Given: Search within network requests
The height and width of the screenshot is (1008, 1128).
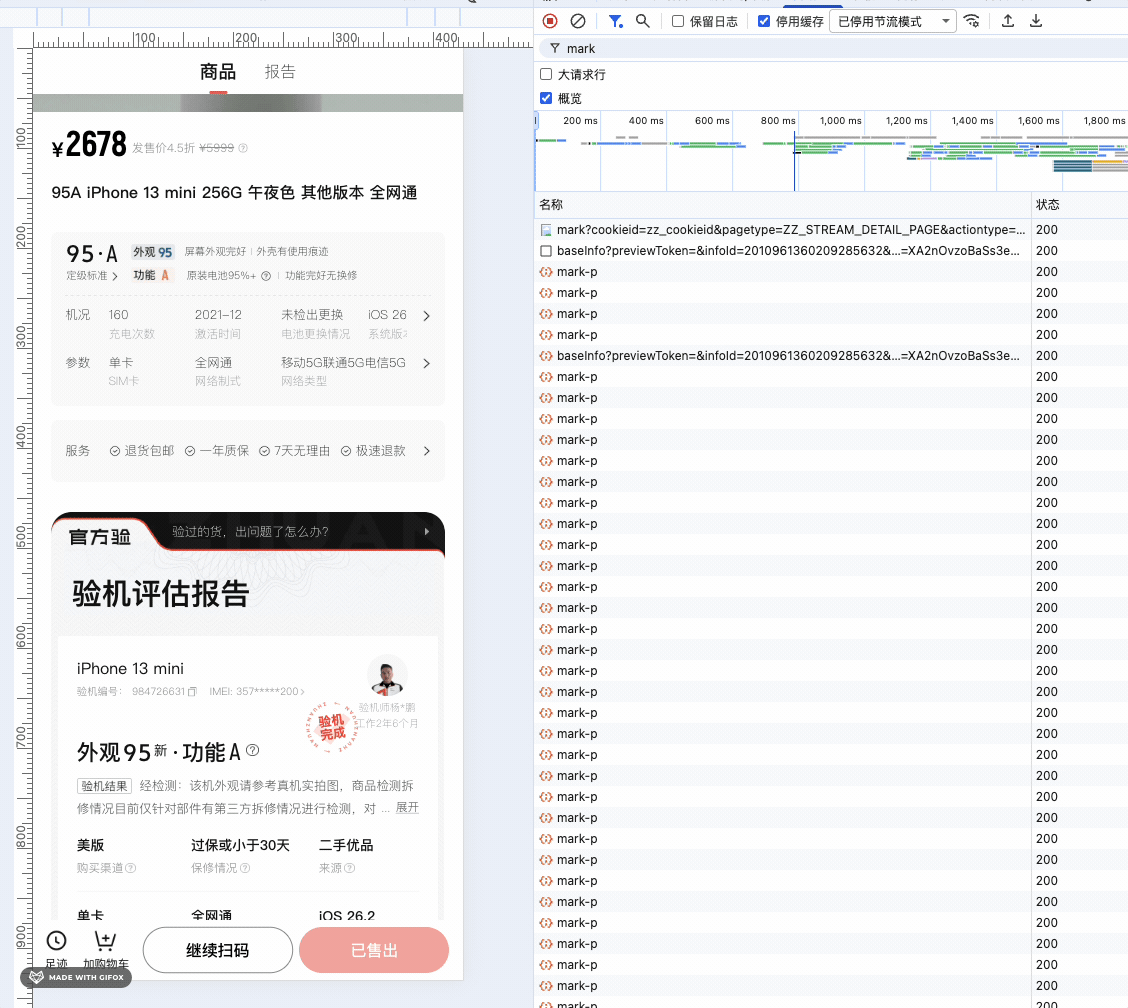Looking at the screenshot, I should 642,20.
